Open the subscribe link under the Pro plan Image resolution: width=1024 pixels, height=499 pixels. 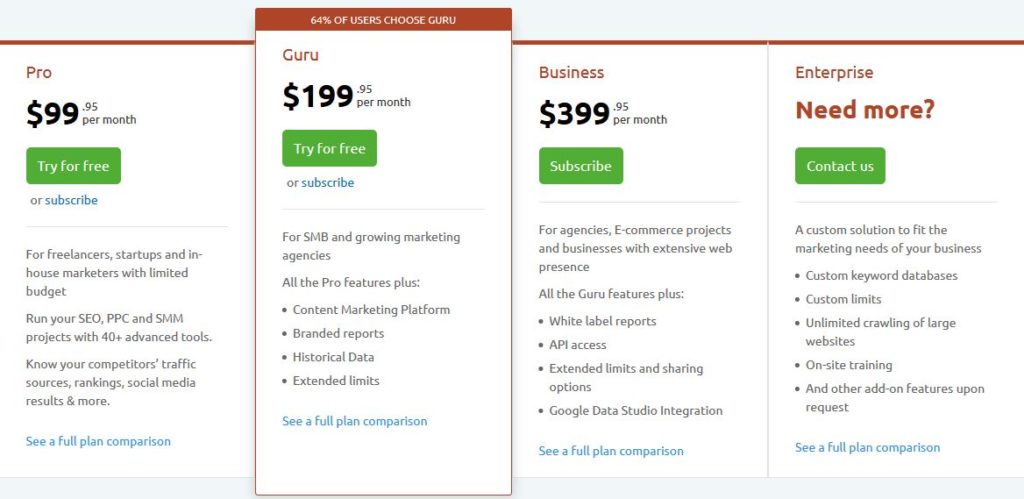click(x=71, y=200)
